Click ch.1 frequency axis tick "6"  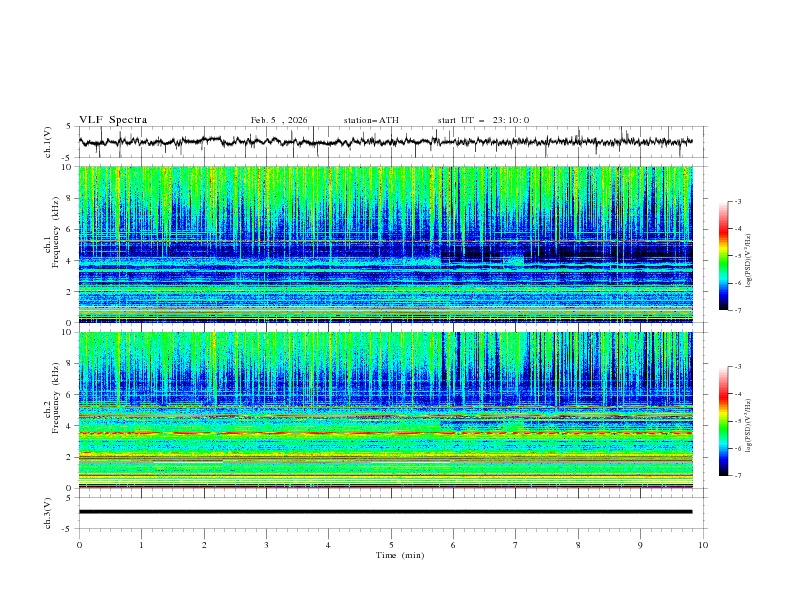point(71,229)
